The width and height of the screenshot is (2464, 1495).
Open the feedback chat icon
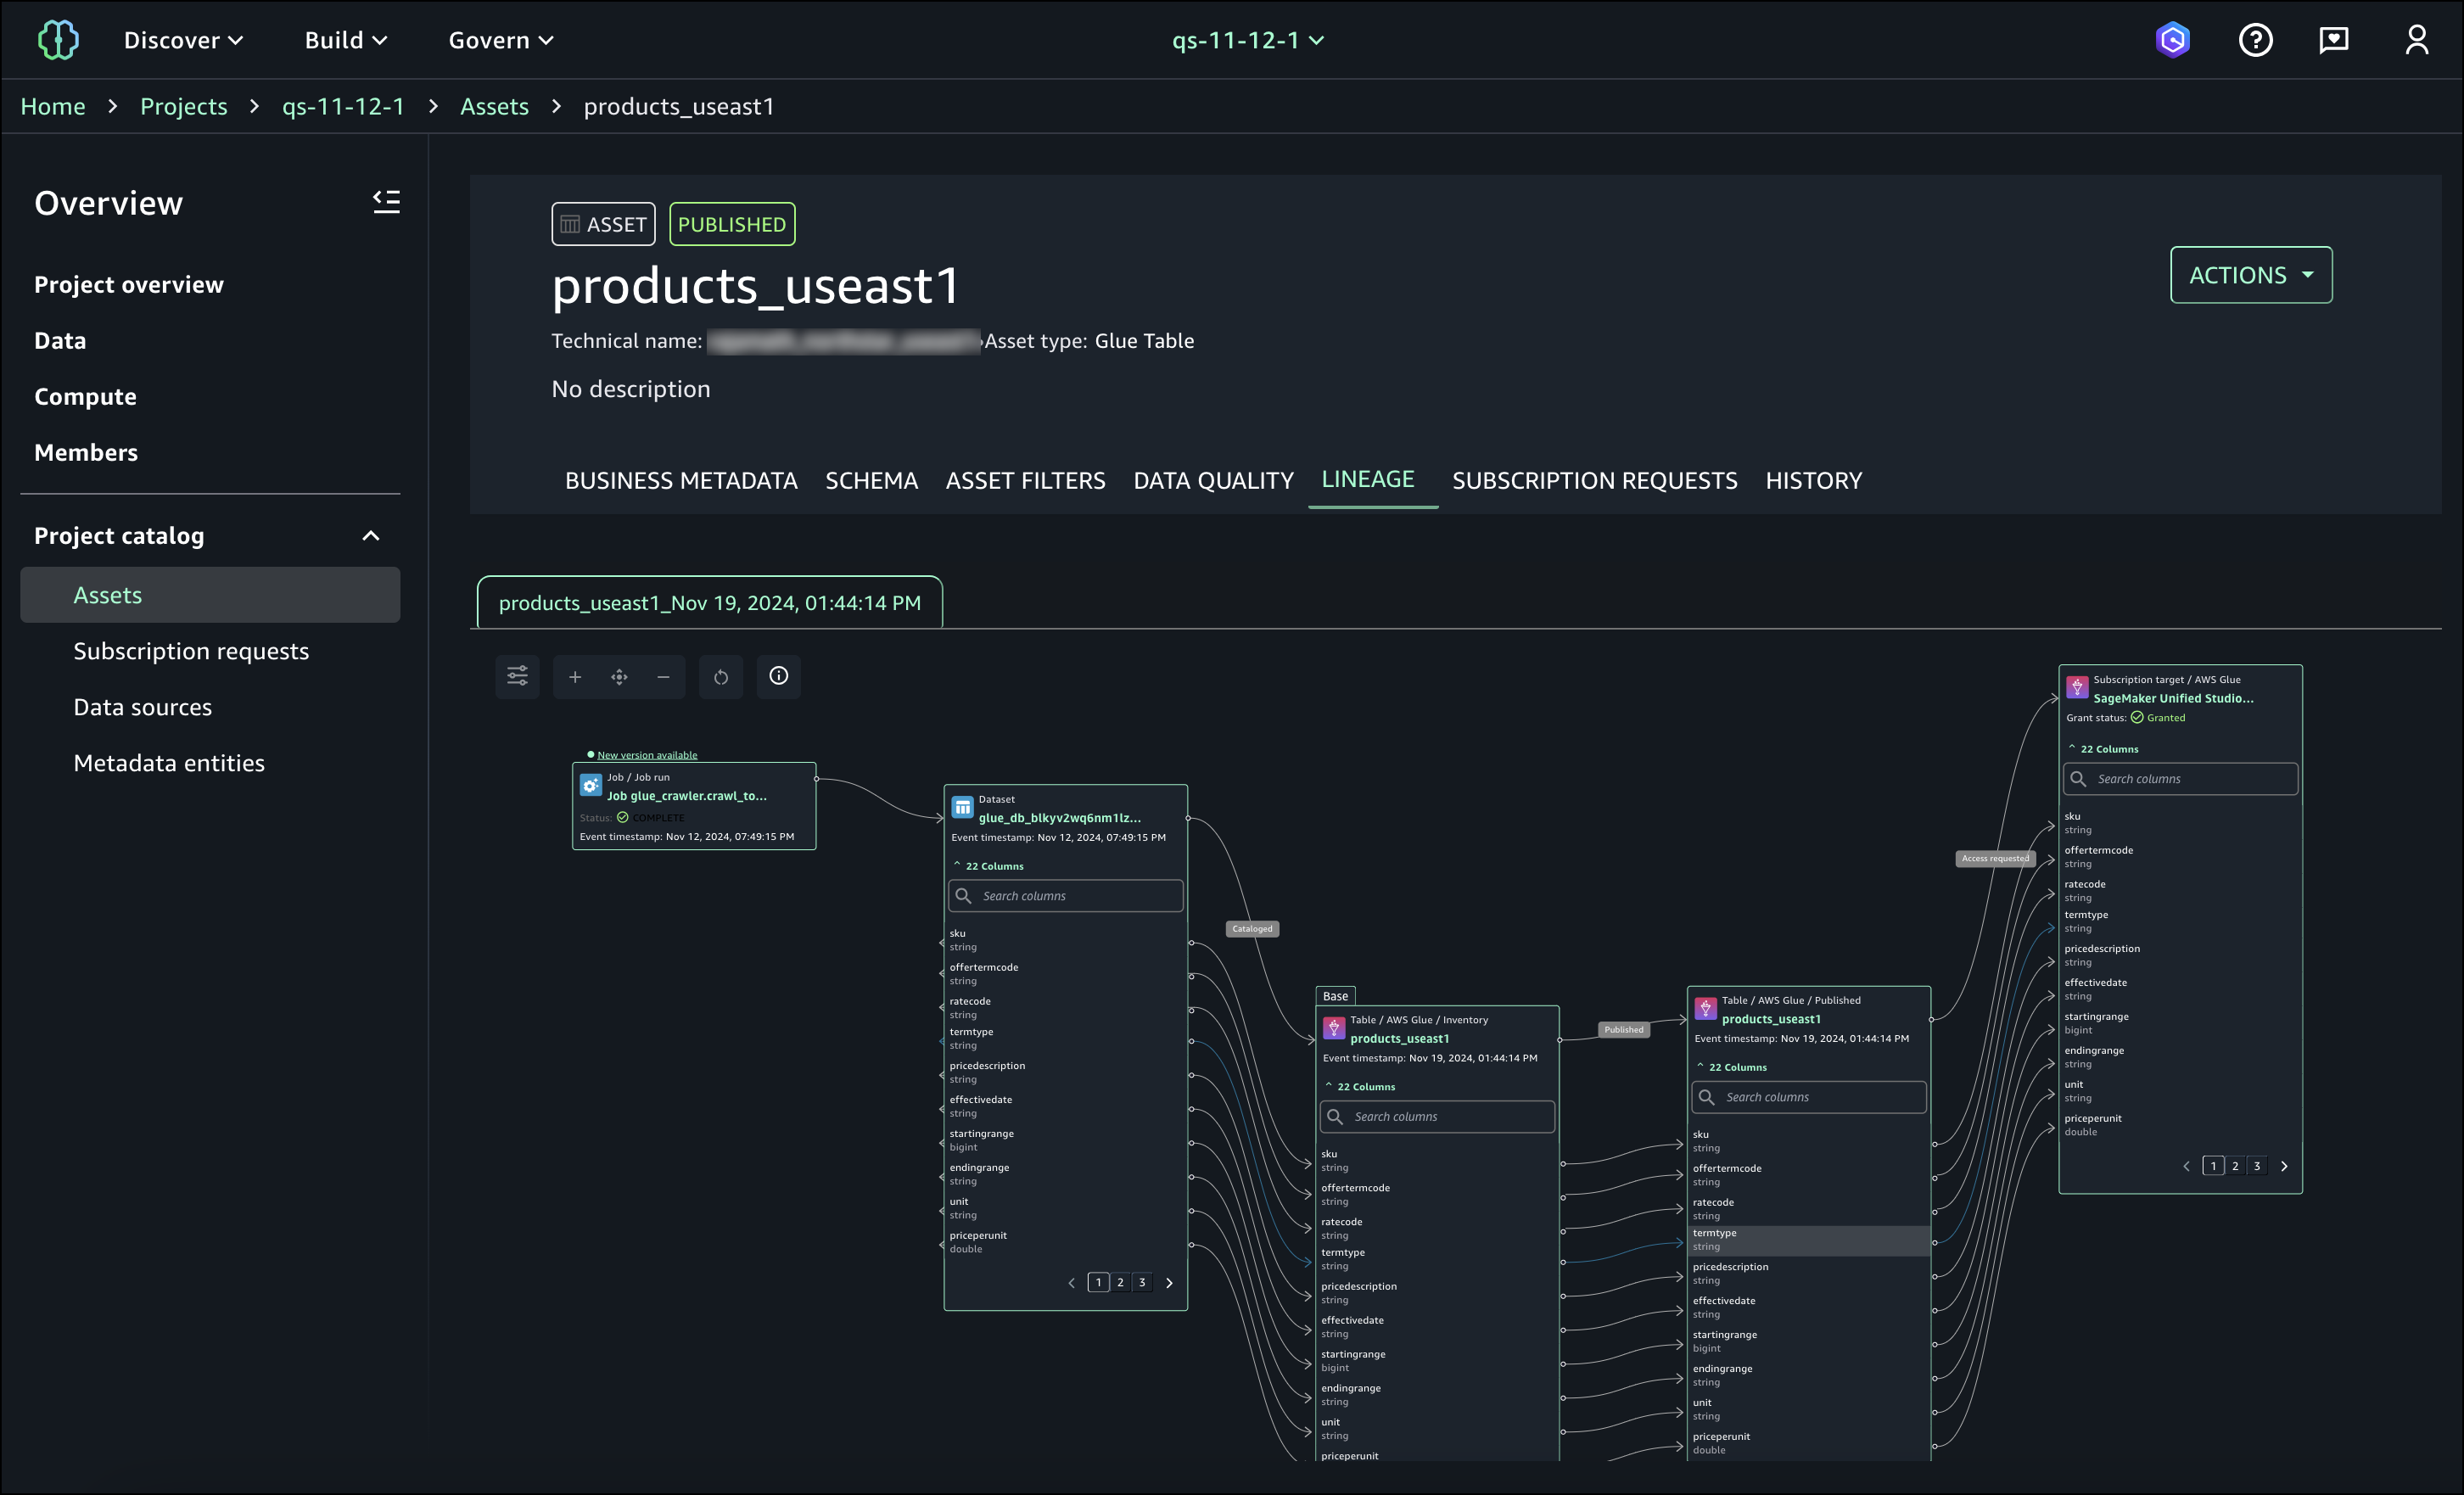(x=2333, y=40)
